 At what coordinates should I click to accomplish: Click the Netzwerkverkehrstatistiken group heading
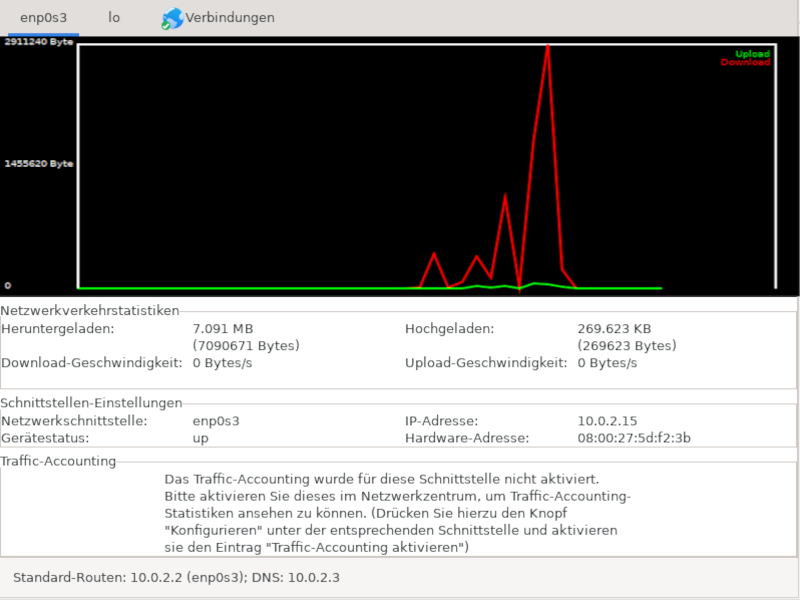tap(90, 310)
